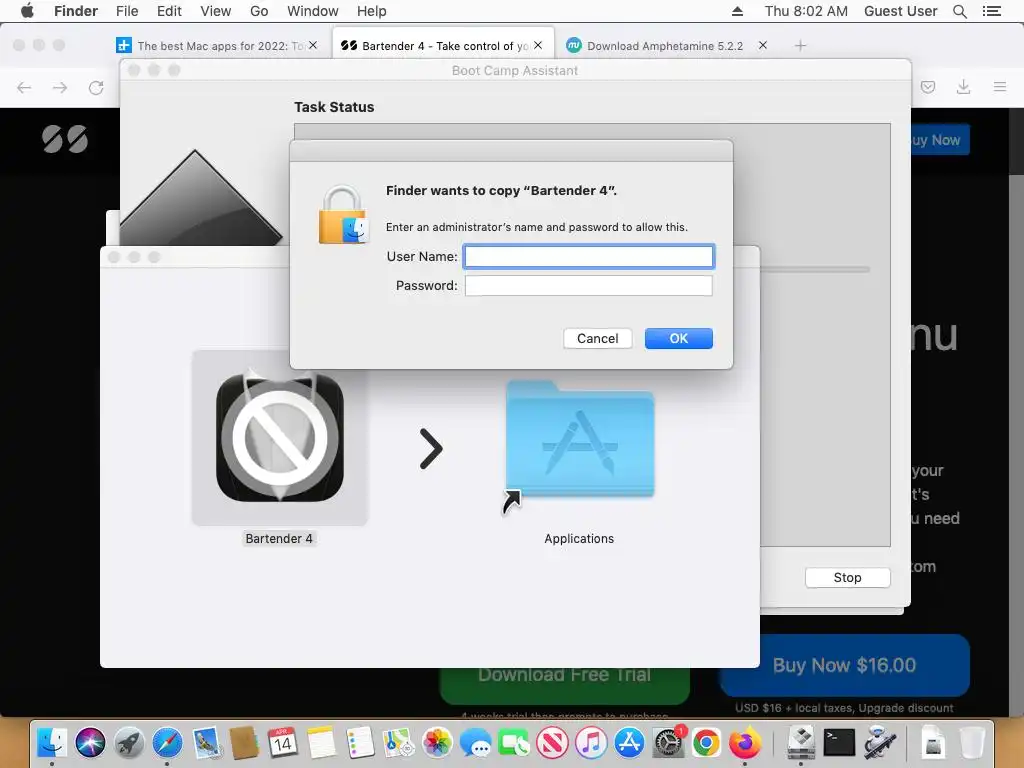
Task: Open Boot Camp Assistant from the Dock
Action: click(x=801, y=743)
